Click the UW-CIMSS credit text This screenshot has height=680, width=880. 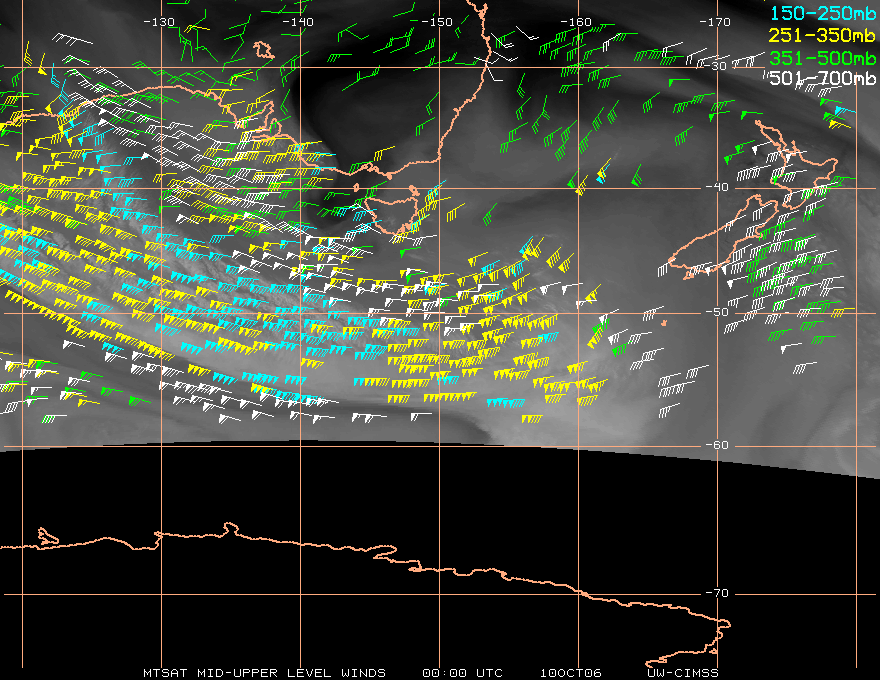(x=683, y=673)
